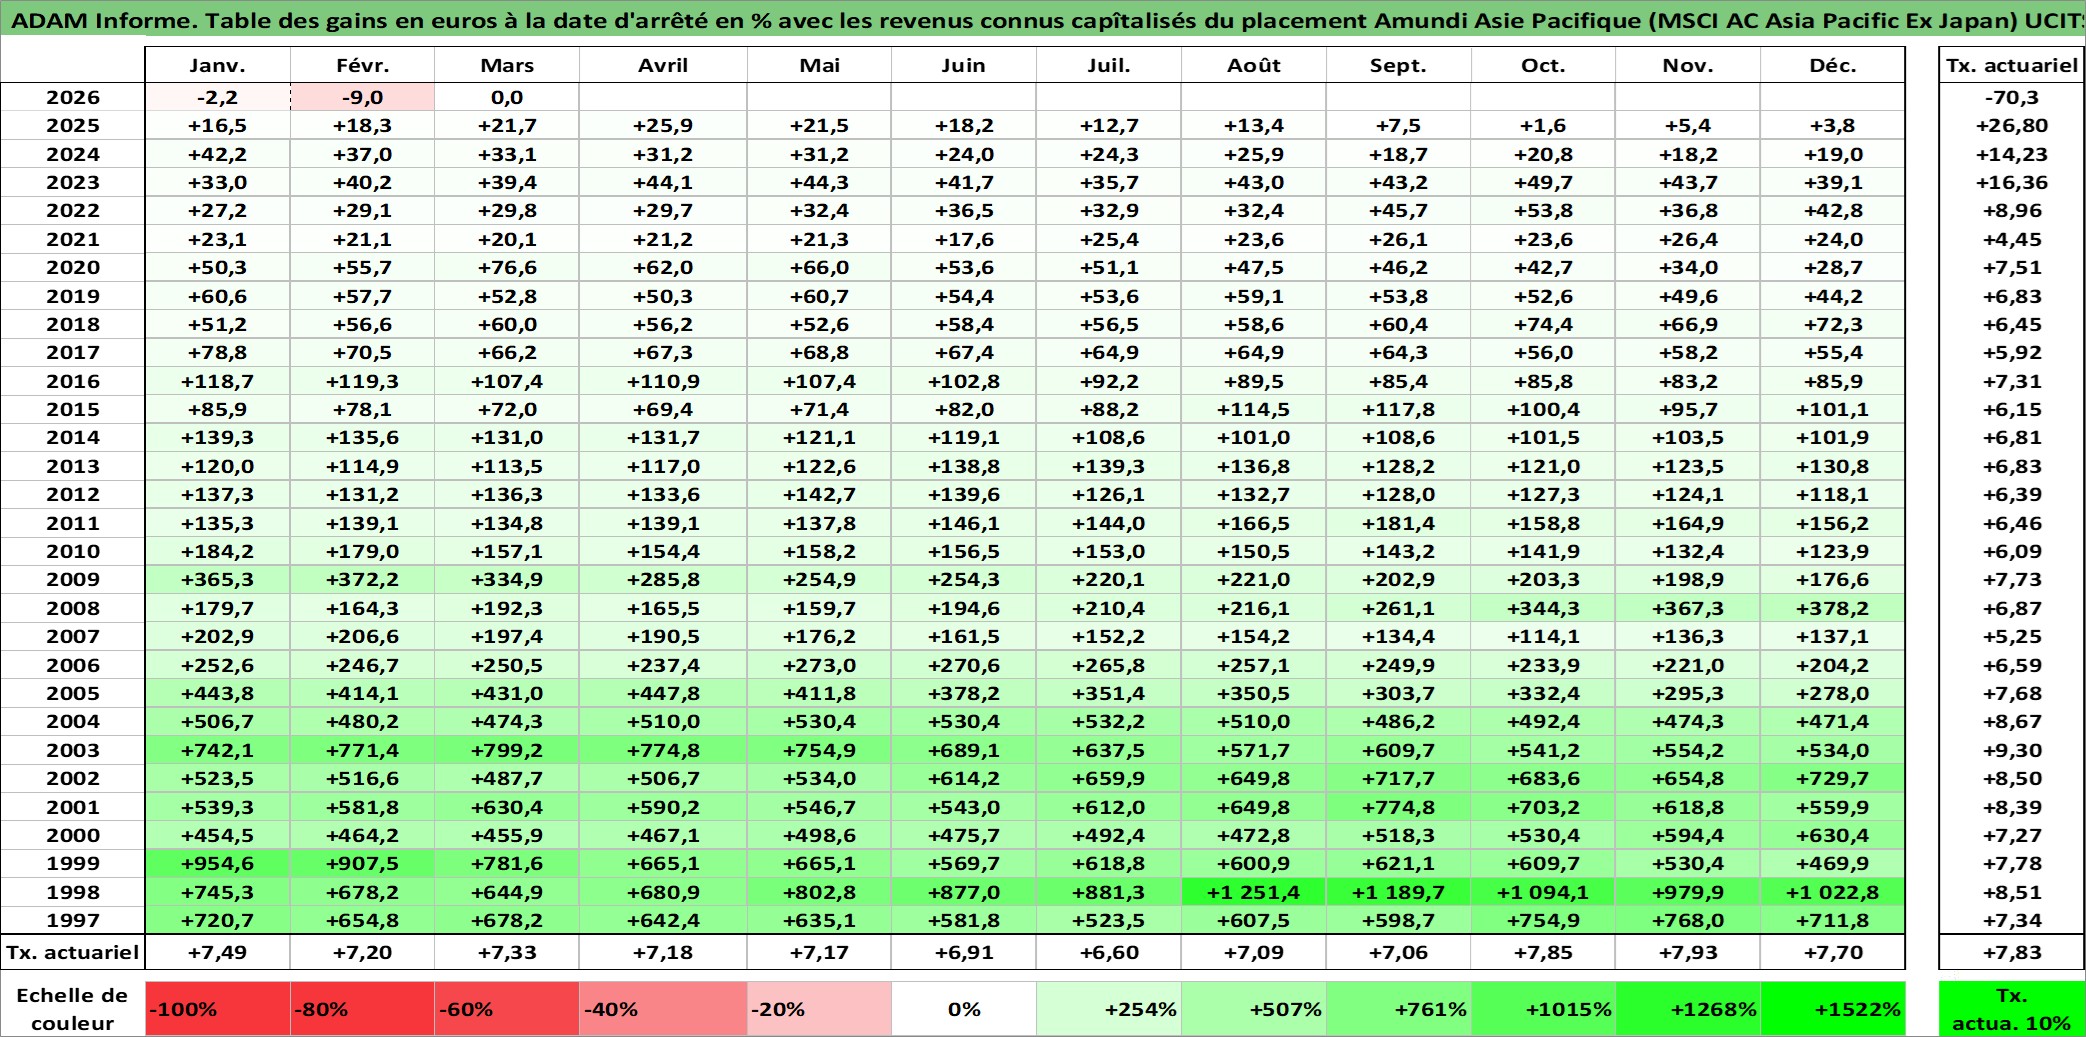Click the +1 022,8 cell for Déc. 1998

click(x=1833, y=892)
